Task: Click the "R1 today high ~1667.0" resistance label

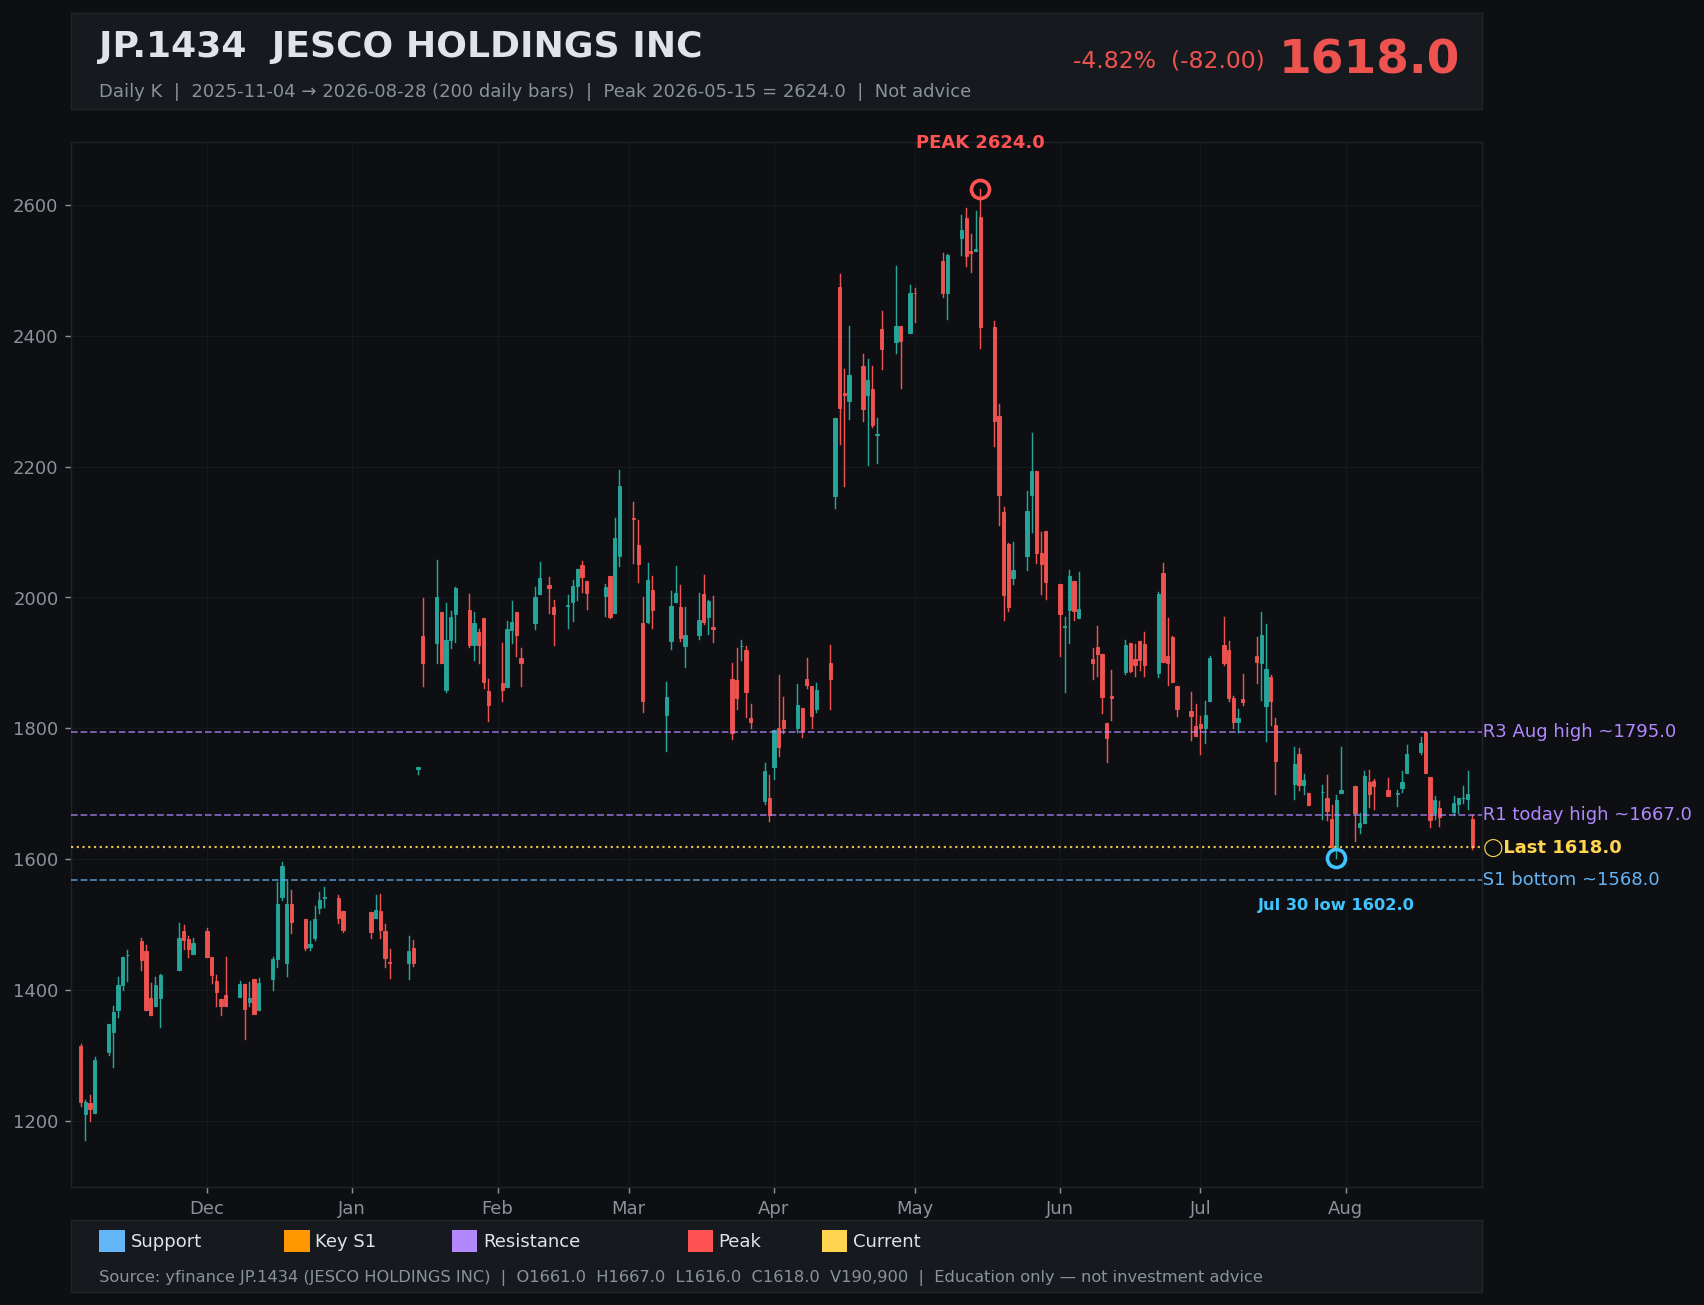Action: 1587,814
